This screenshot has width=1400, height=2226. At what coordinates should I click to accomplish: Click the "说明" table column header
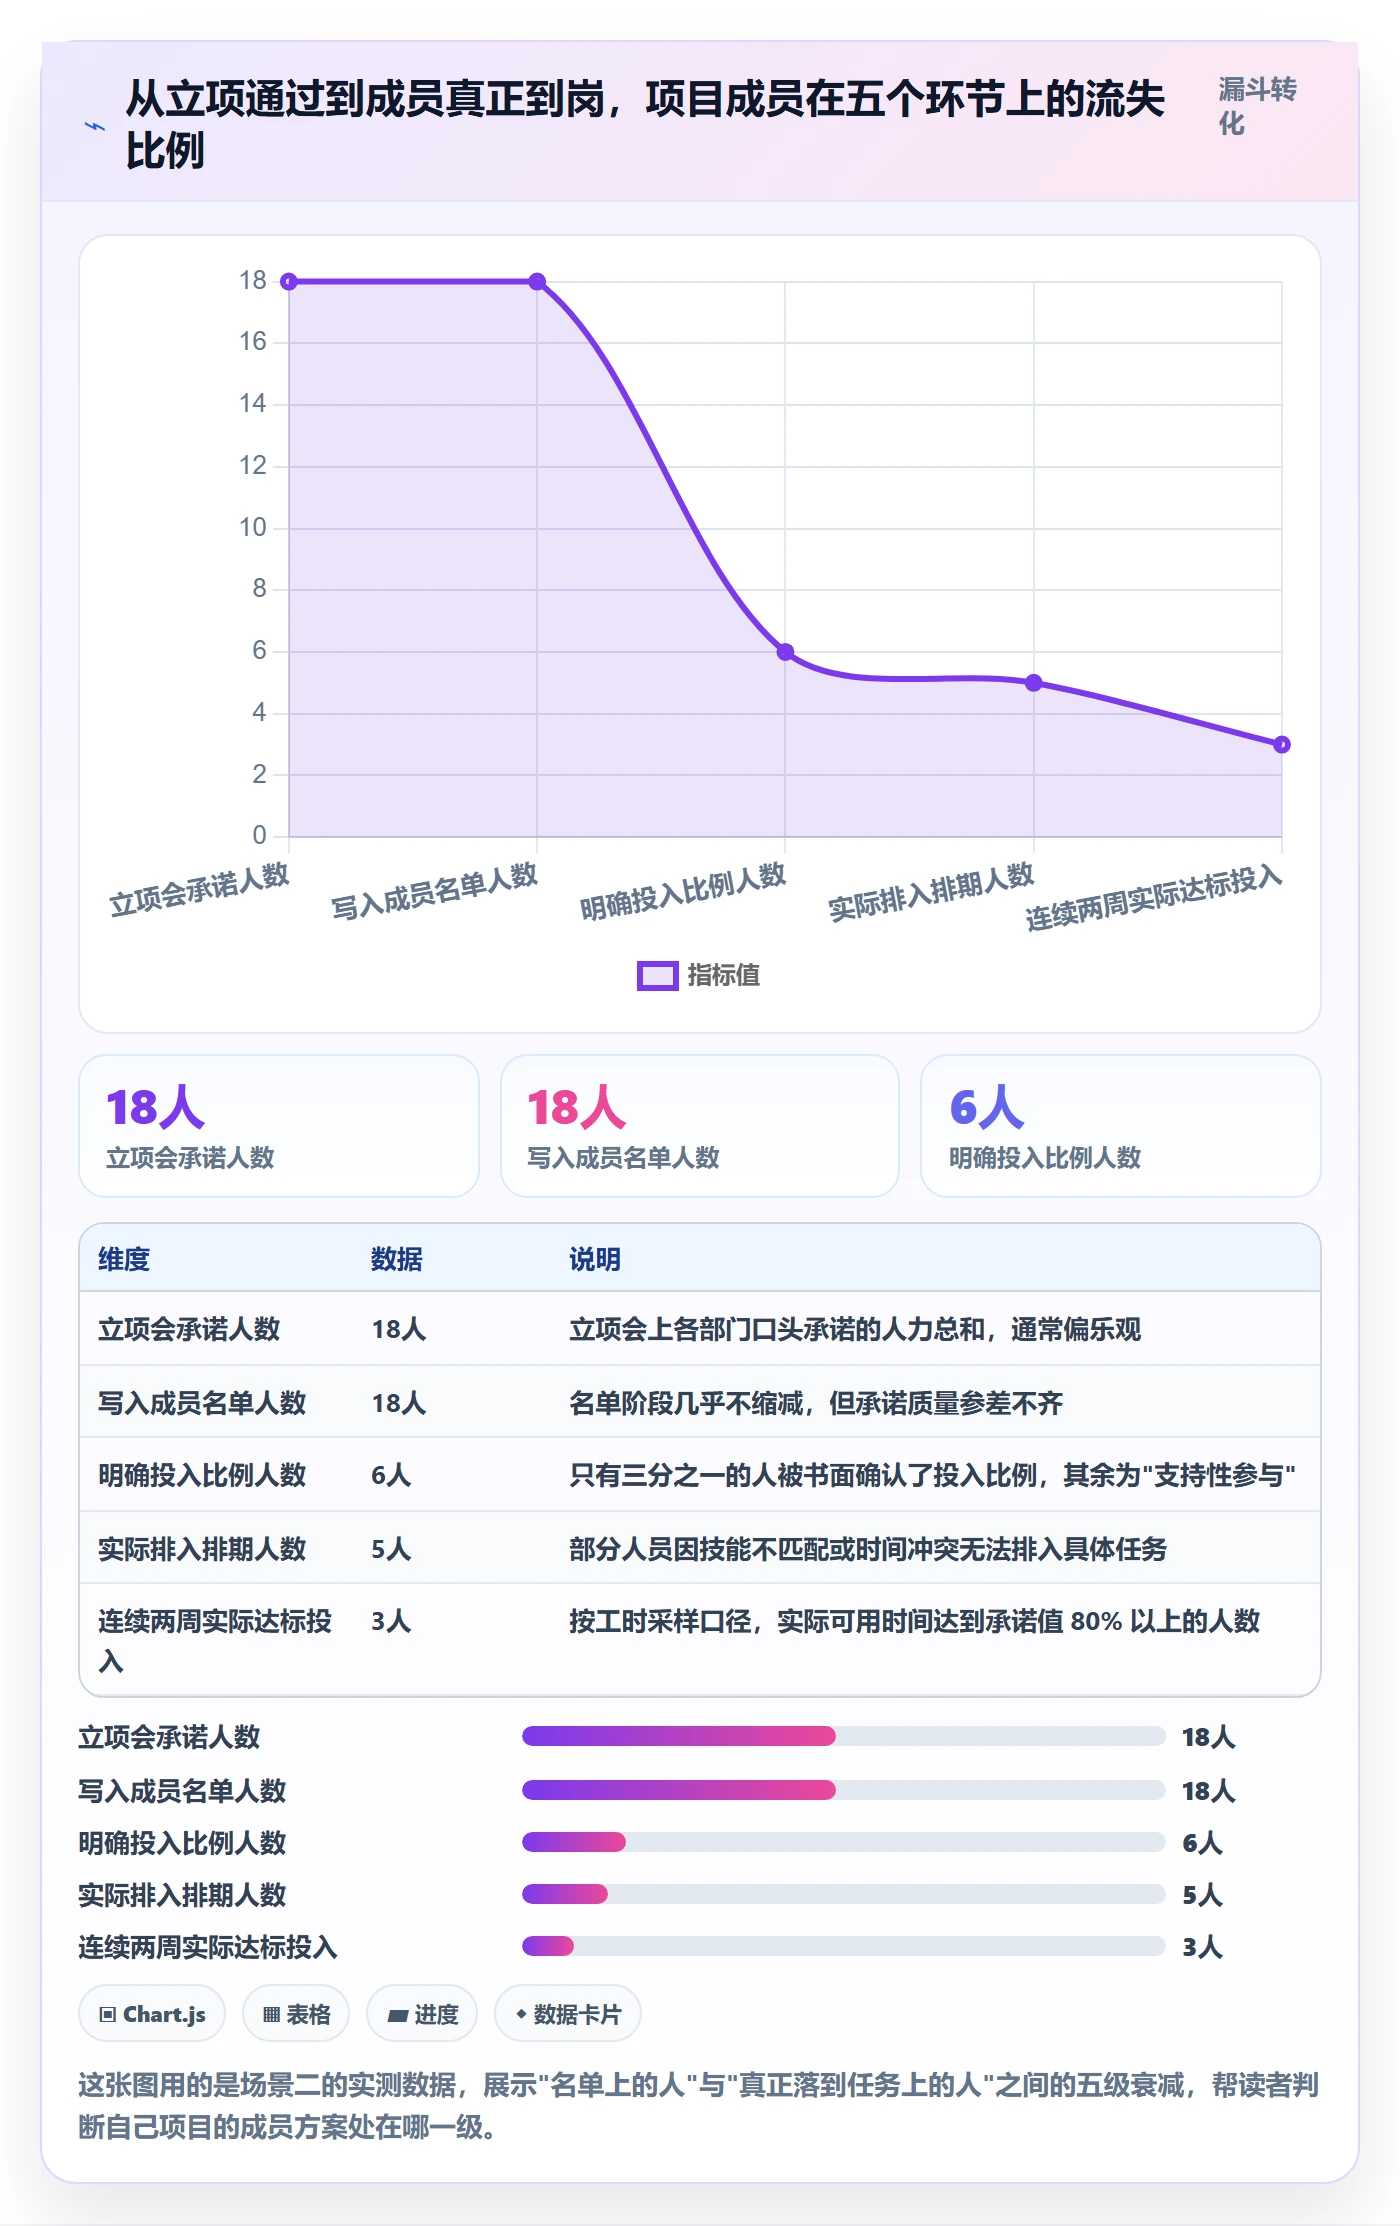[x=595, y=1259]
